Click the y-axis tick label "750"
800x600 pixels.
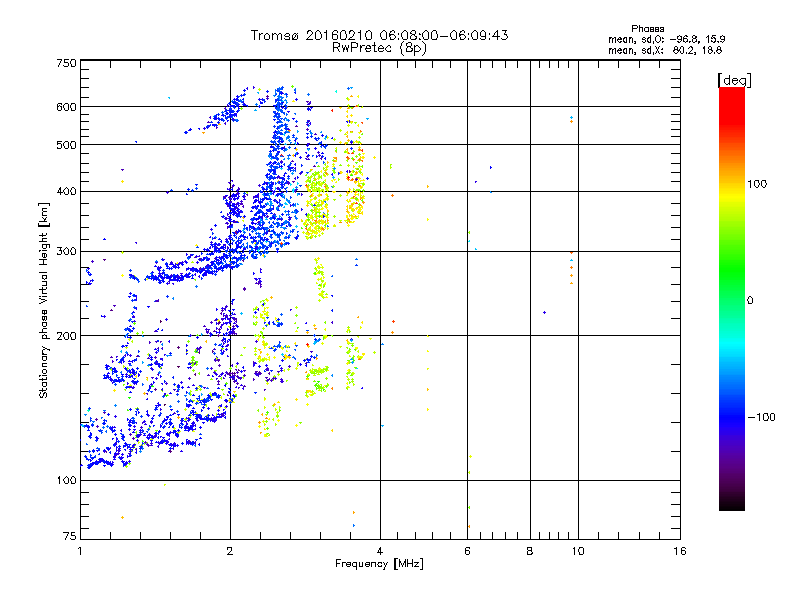click(66, 63)
